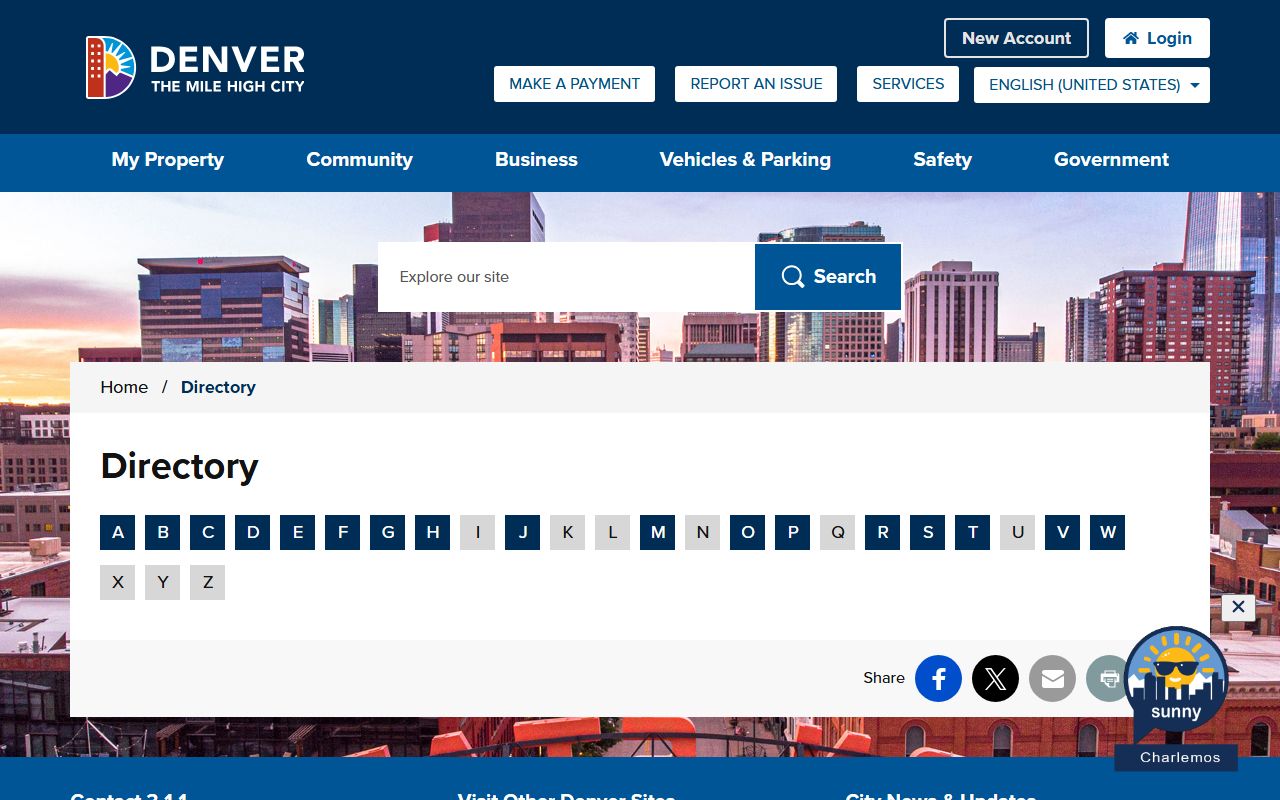
Task: Select directory letter T
Action: coord(972,532)
